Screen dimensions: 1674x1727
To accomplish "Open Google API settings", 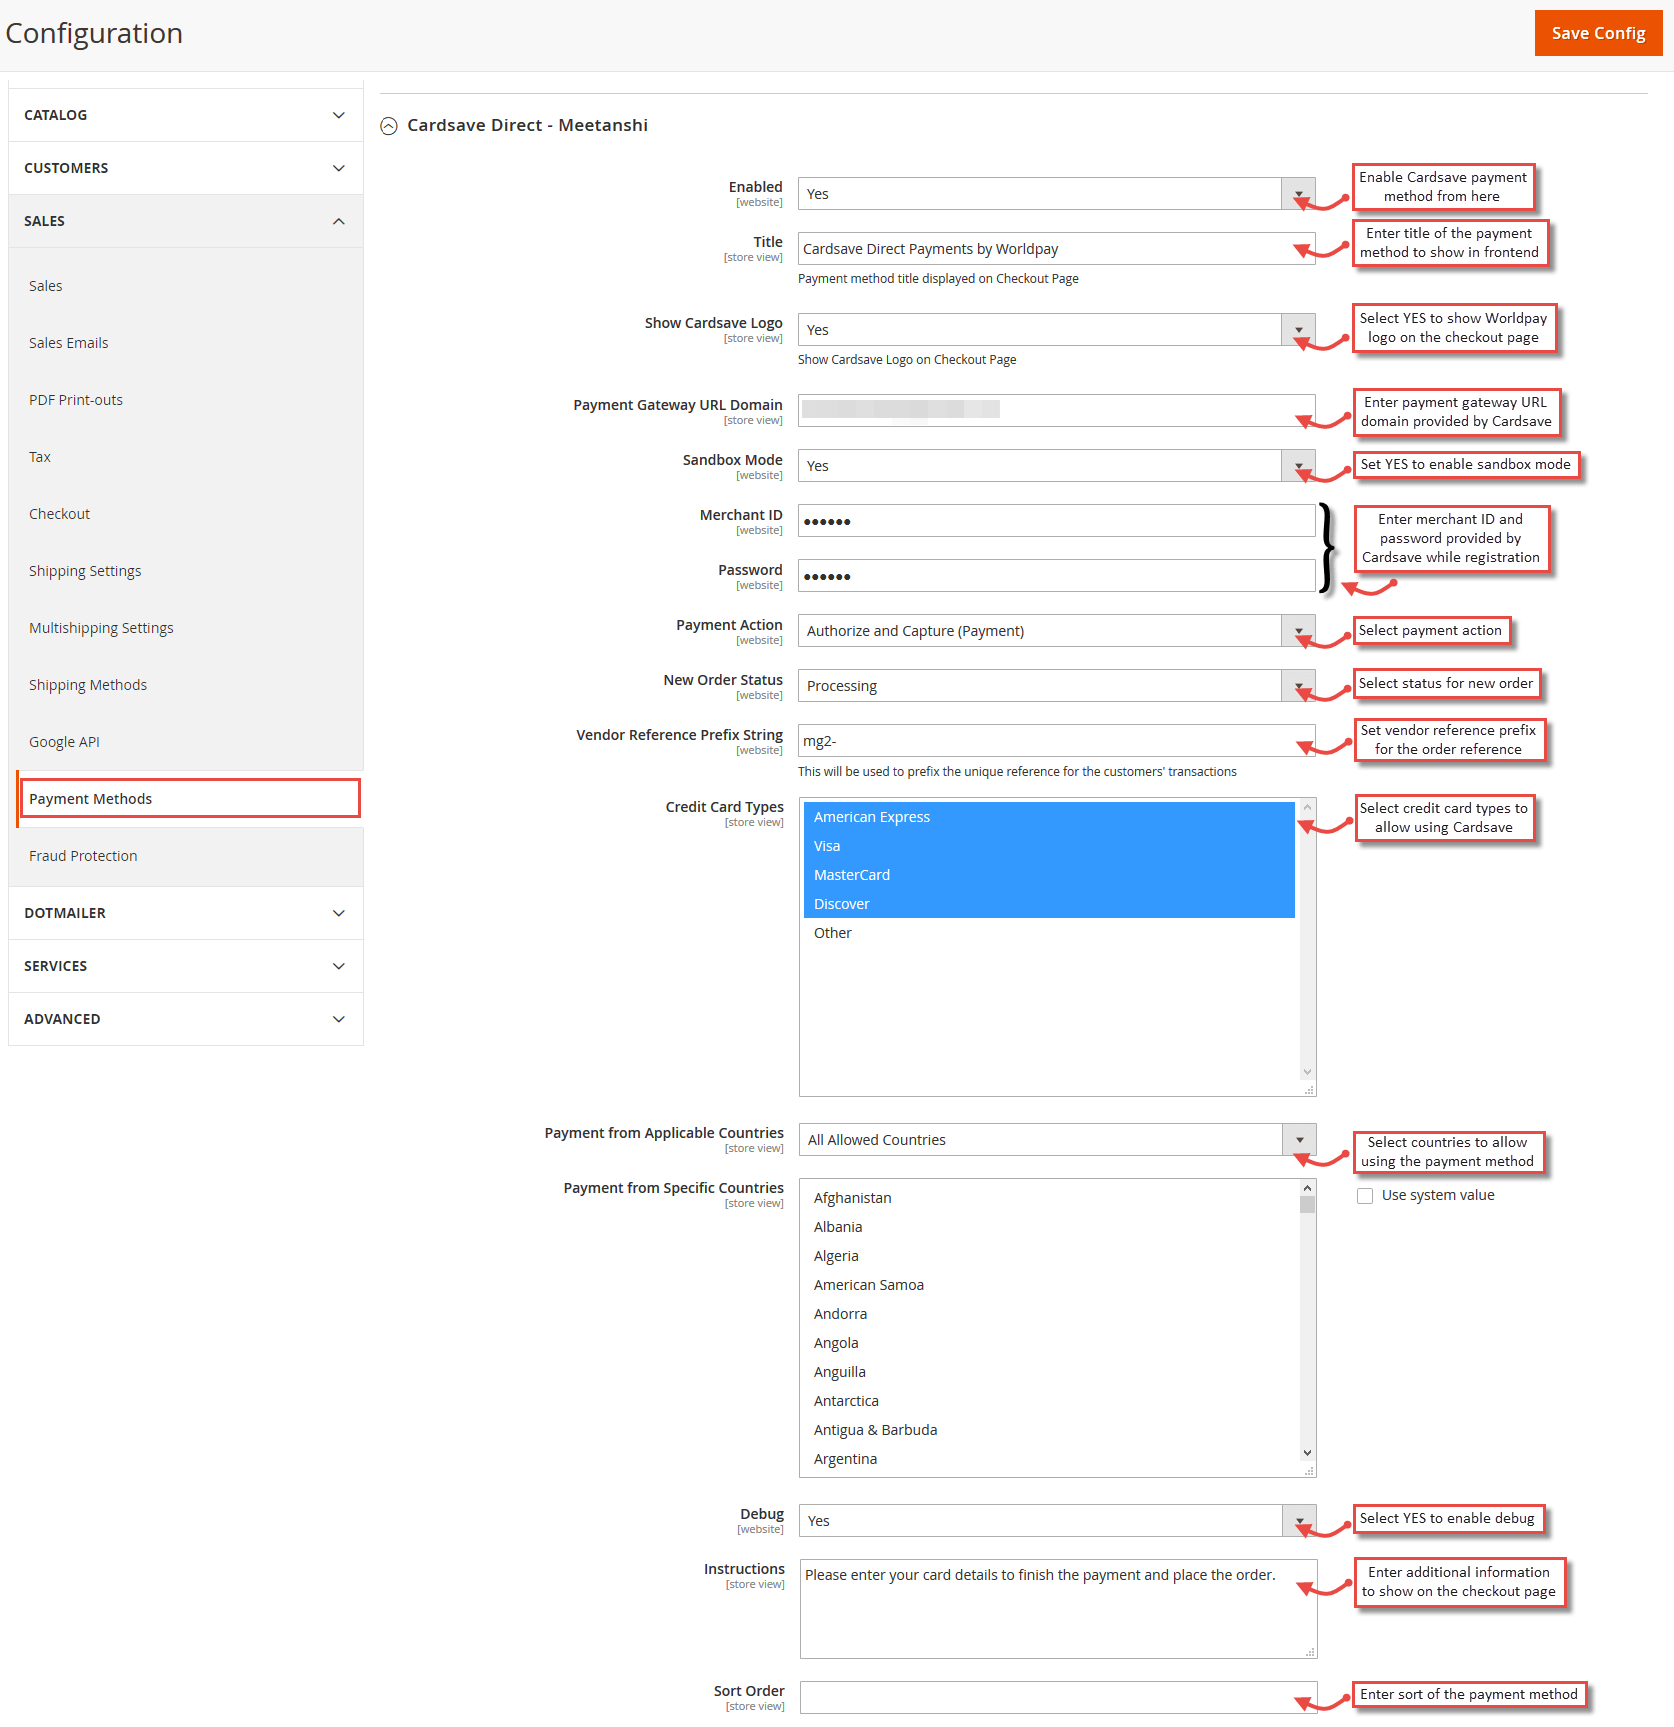I will [x=64, y=742].
